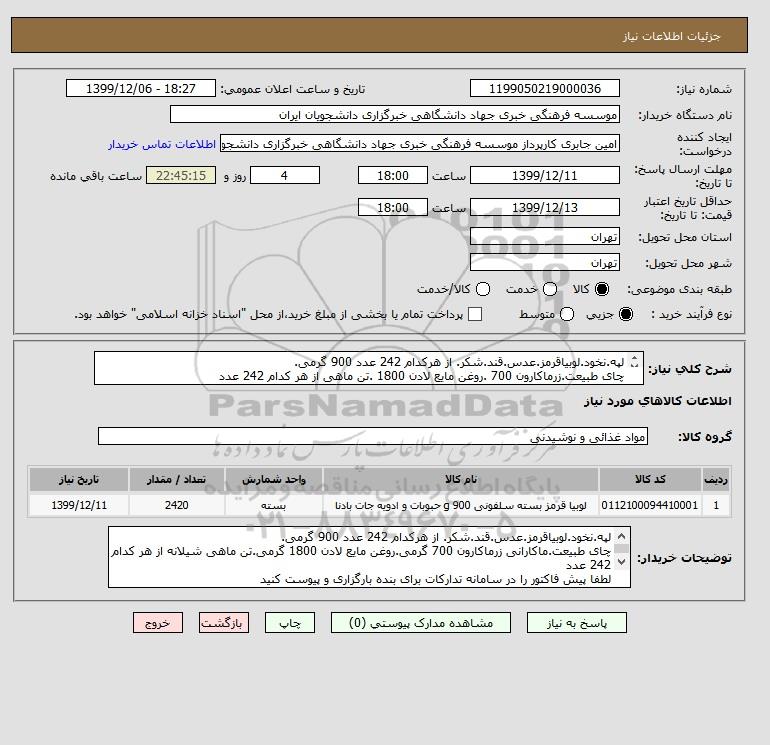Click the general need description text area
This screenshot has height=745, width=770.
coord(369,368)
